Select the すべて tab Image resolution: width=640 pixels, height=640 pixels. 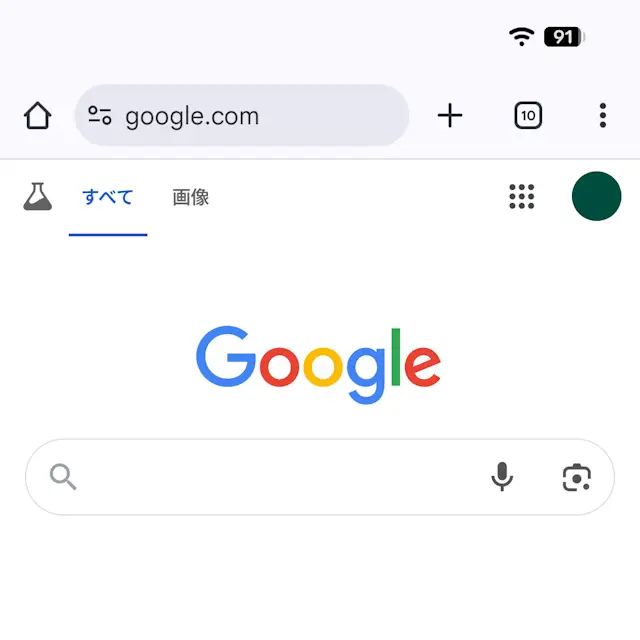coord(108,197)
